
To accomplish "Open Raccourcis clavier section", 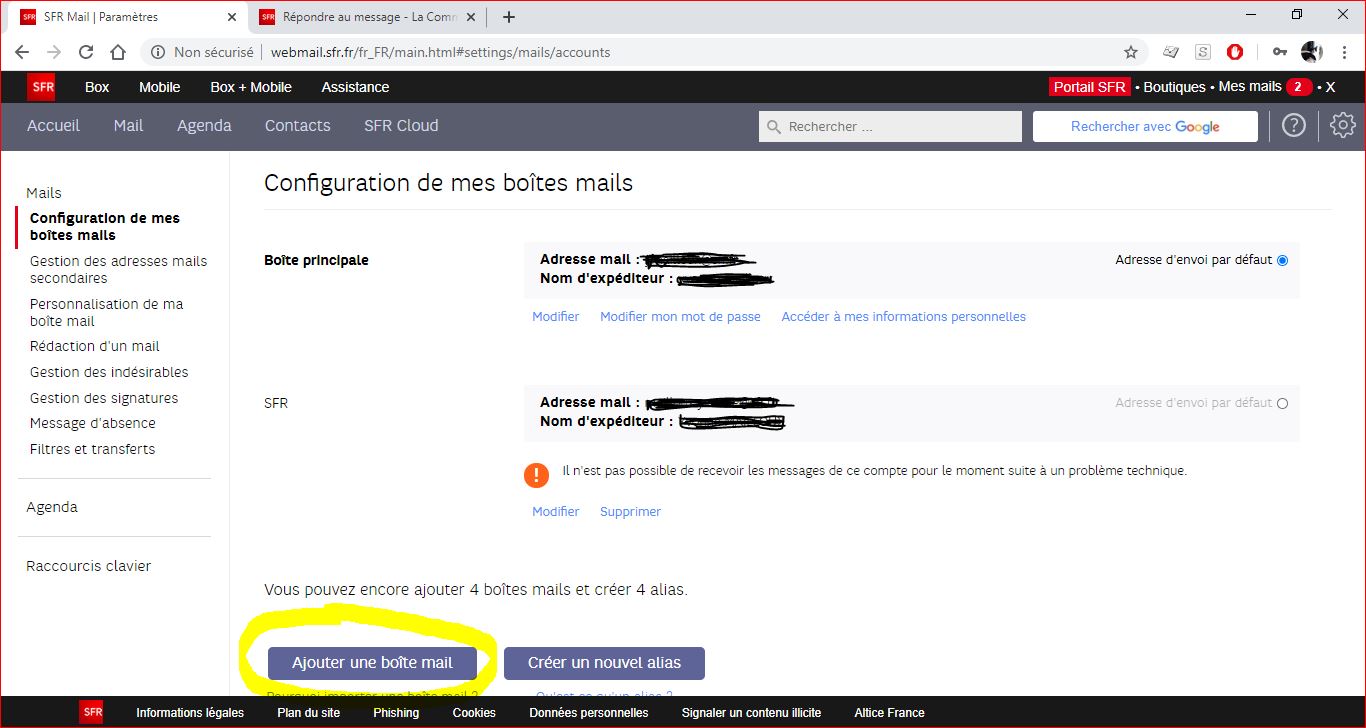I will pos(89,566).
